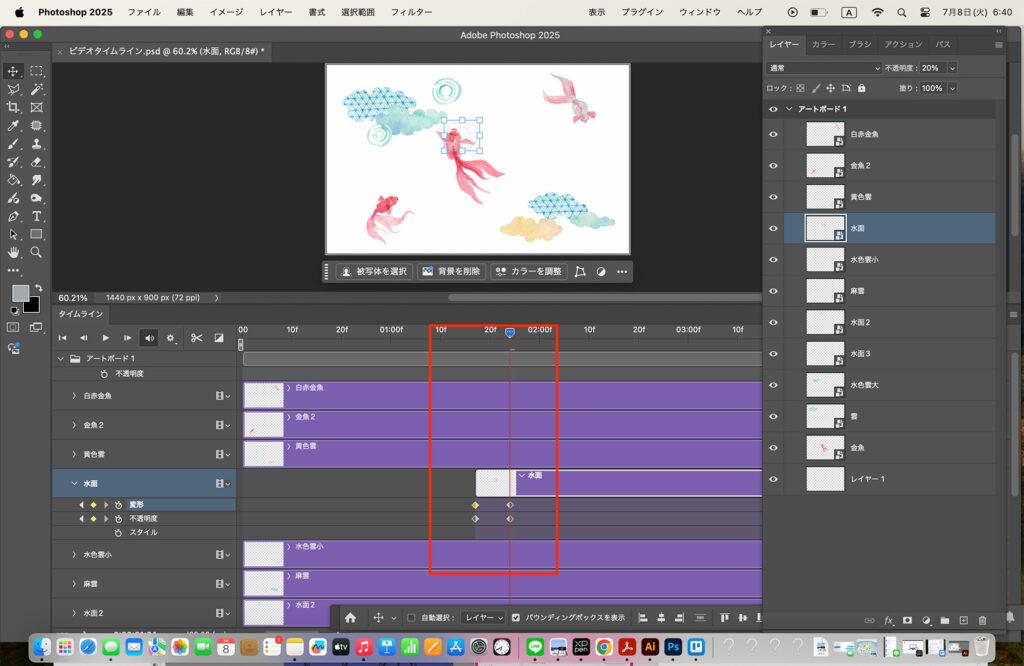The width and height of the screenshot is (1024, 666).
Task: Click the 変形 keyframe stopwatch
Action: click(x=118, y=505)
